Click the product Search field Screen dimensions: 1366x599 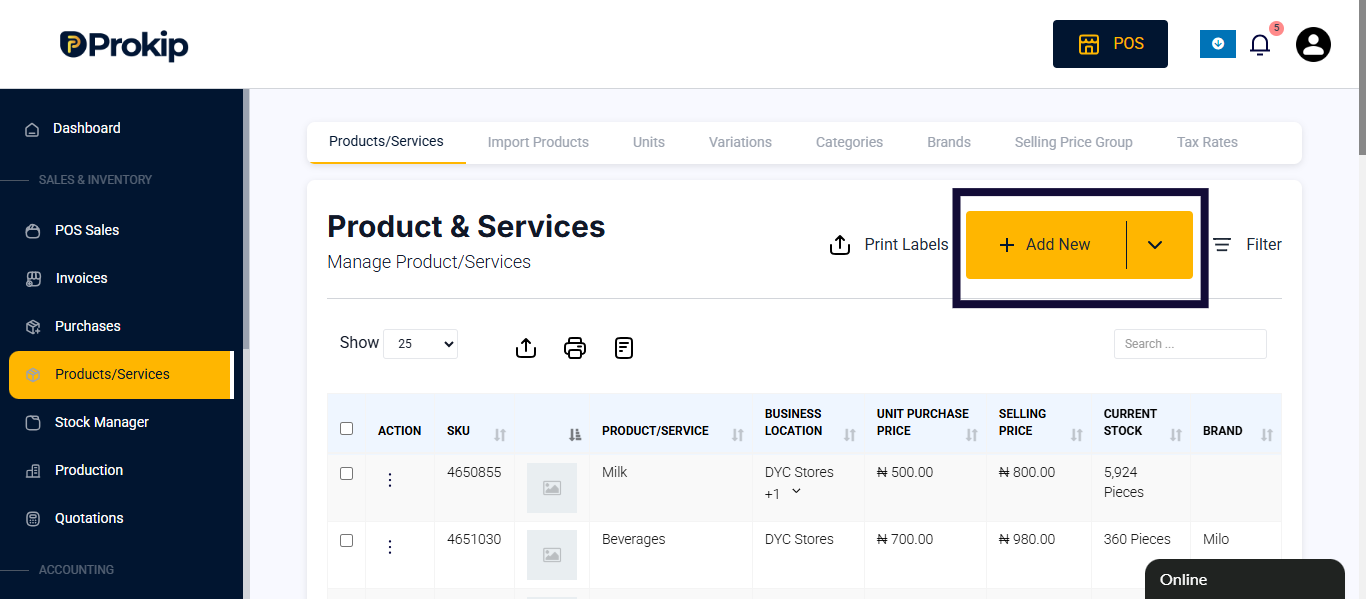1190,344
